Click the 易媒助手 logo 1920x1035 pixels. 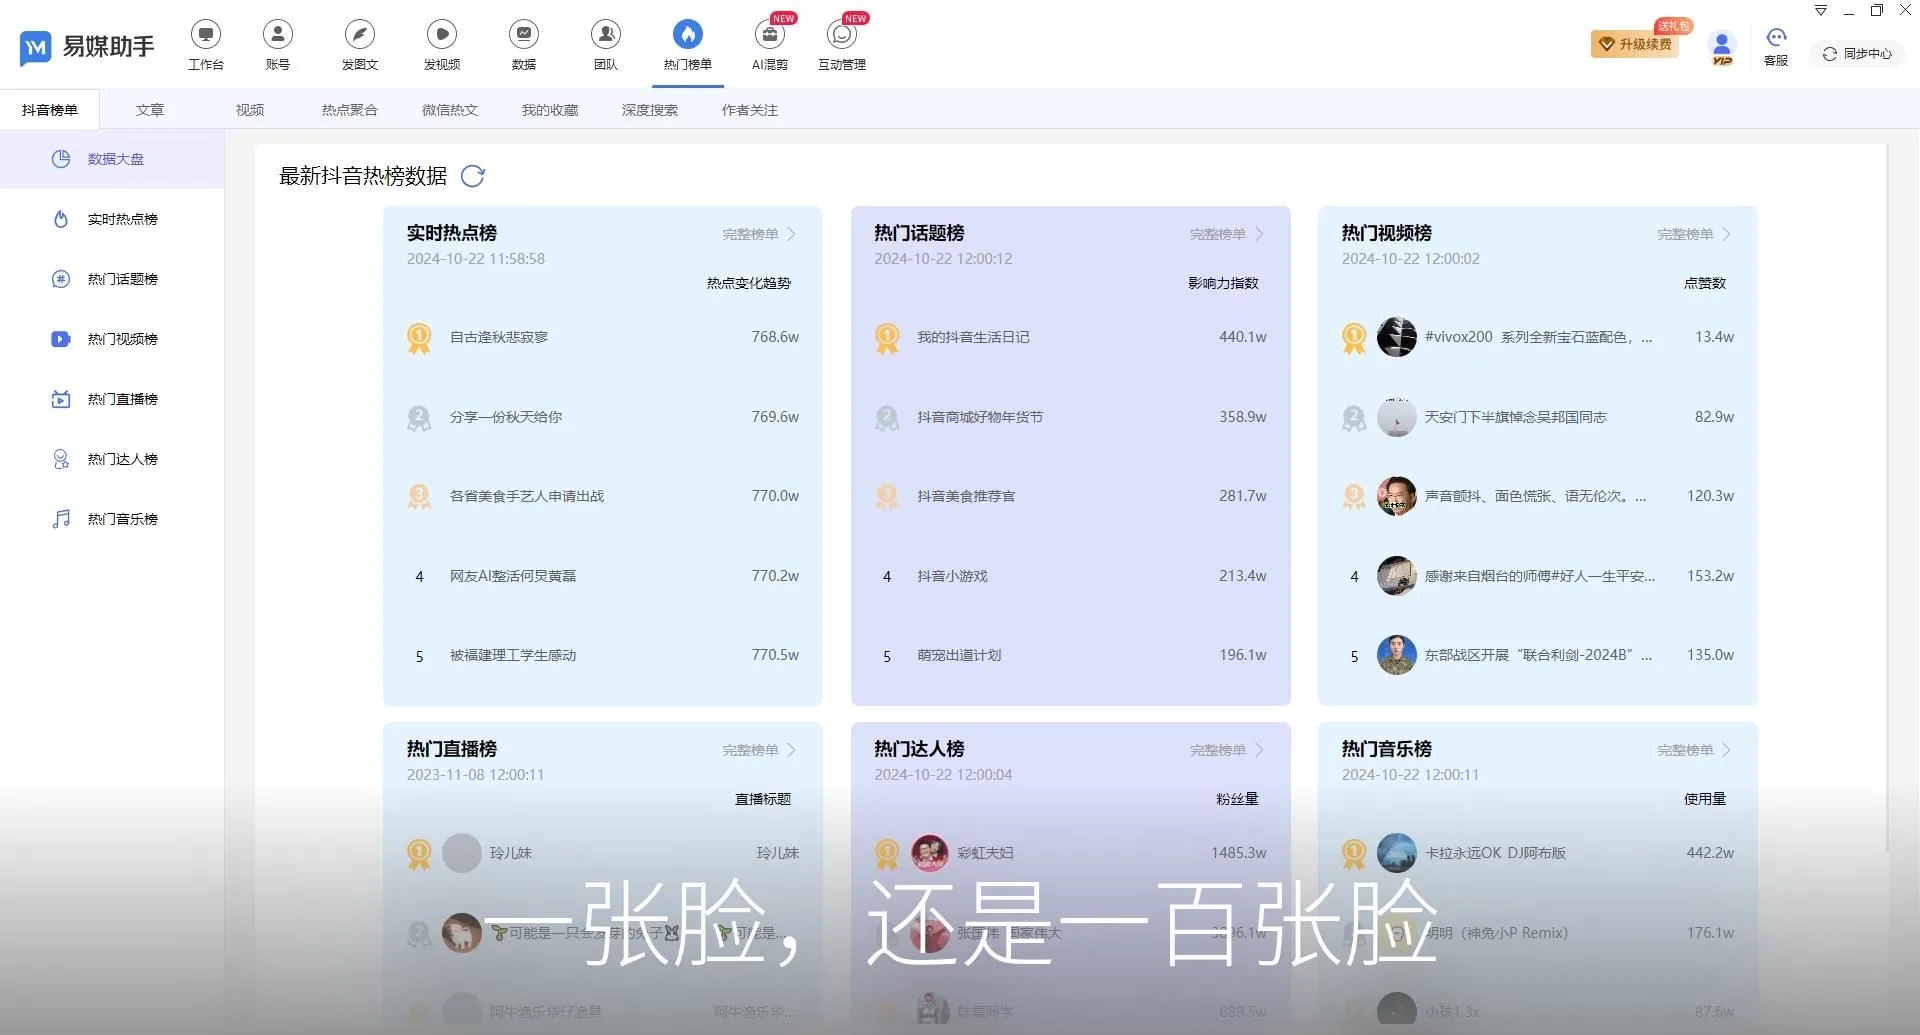88,46
